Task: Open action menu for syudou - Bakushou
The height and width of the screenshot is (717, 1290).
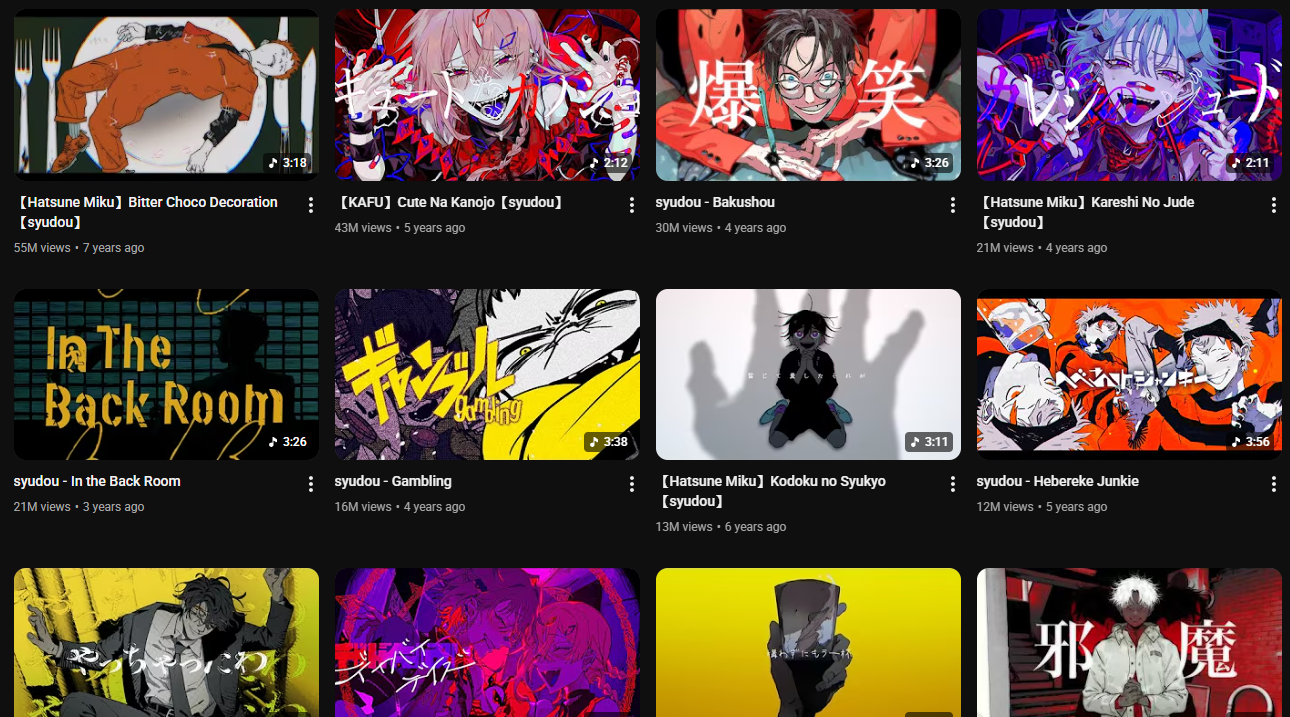Action: (953, 205)
